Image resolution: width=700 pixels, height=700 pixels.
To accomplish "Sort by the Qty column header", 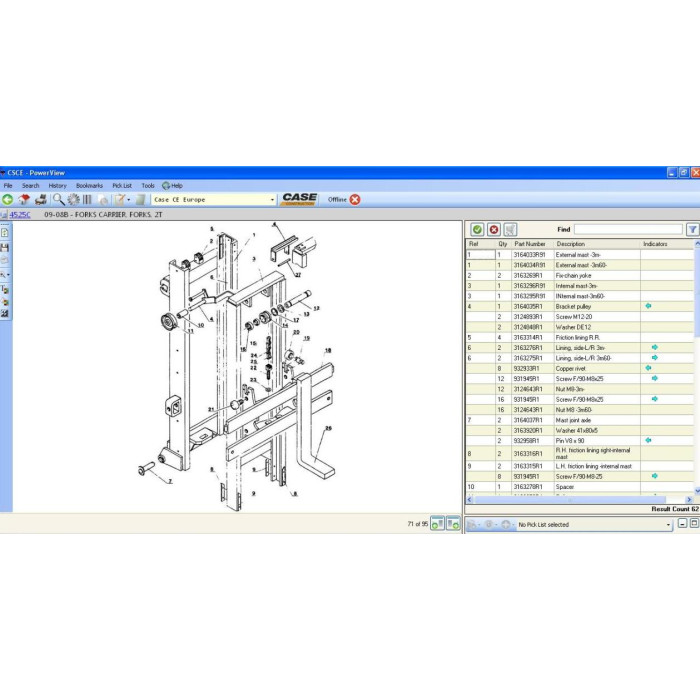I will click(x=503, y=244).
